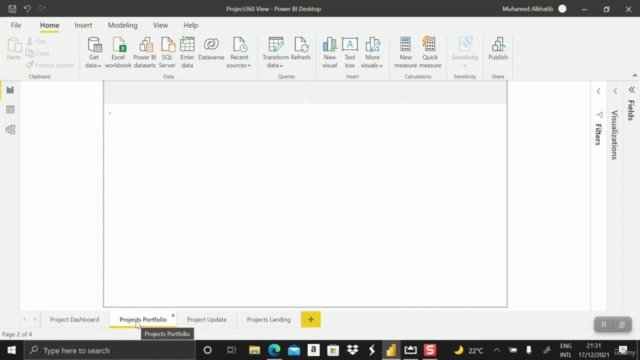This screenshot has height=360, width=640.
Task: Open the Help ribbon tab
Action: pos(191,25)
